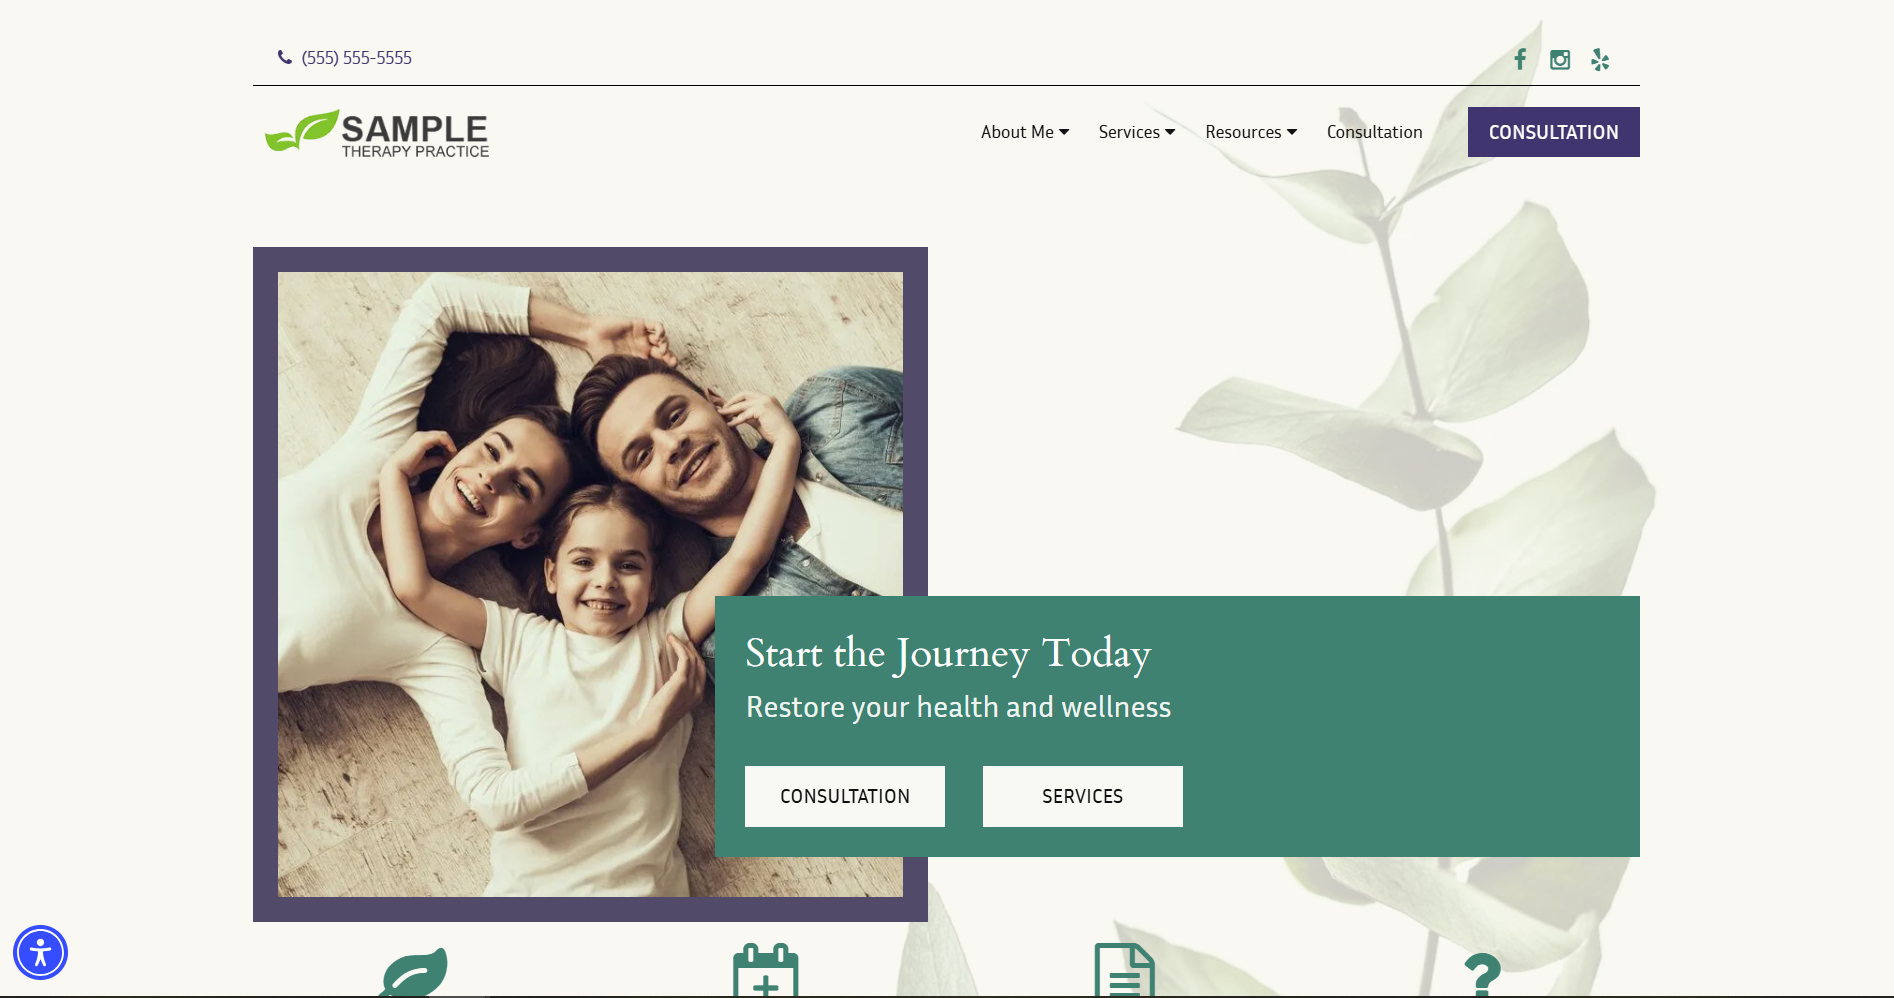The image size is (1894, 998).
Task: Open the Facebook social icon
Action: click(x=1520, y=60)
